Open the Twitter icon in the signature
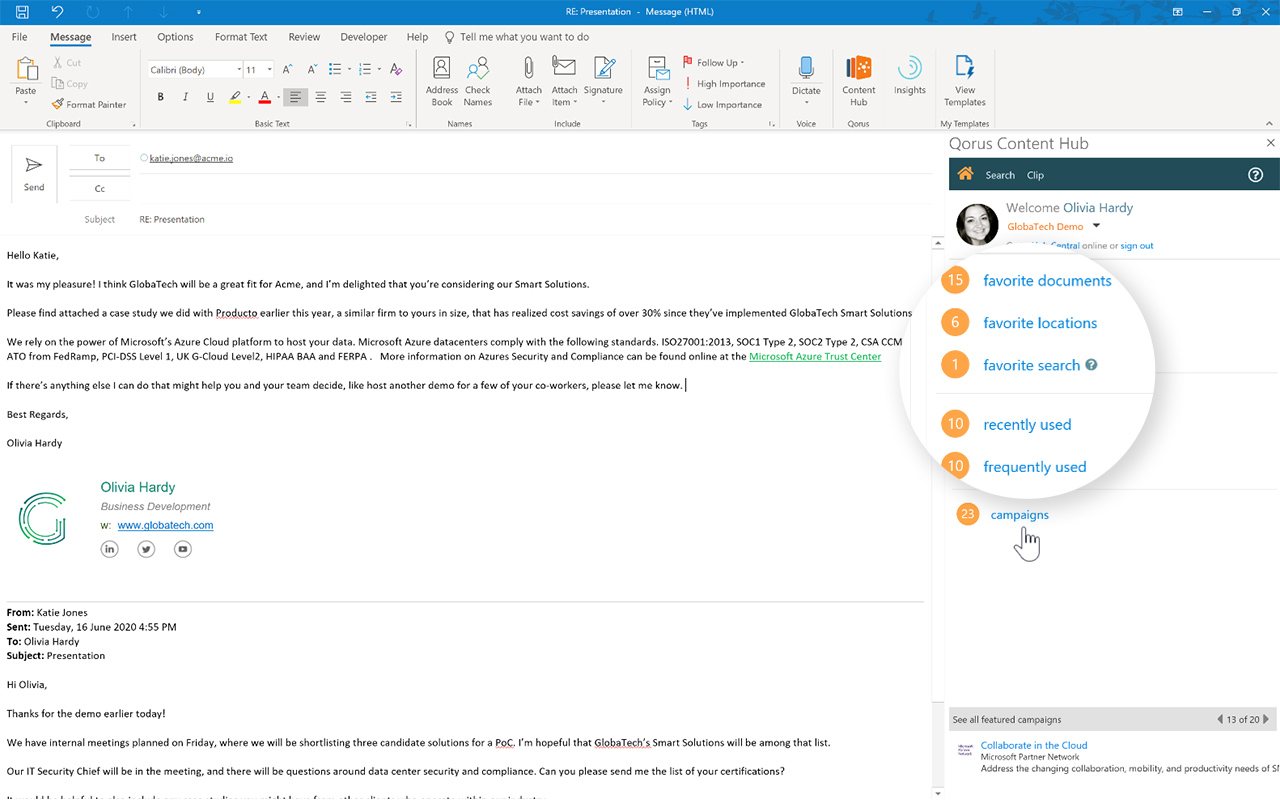 click(146, 549)
